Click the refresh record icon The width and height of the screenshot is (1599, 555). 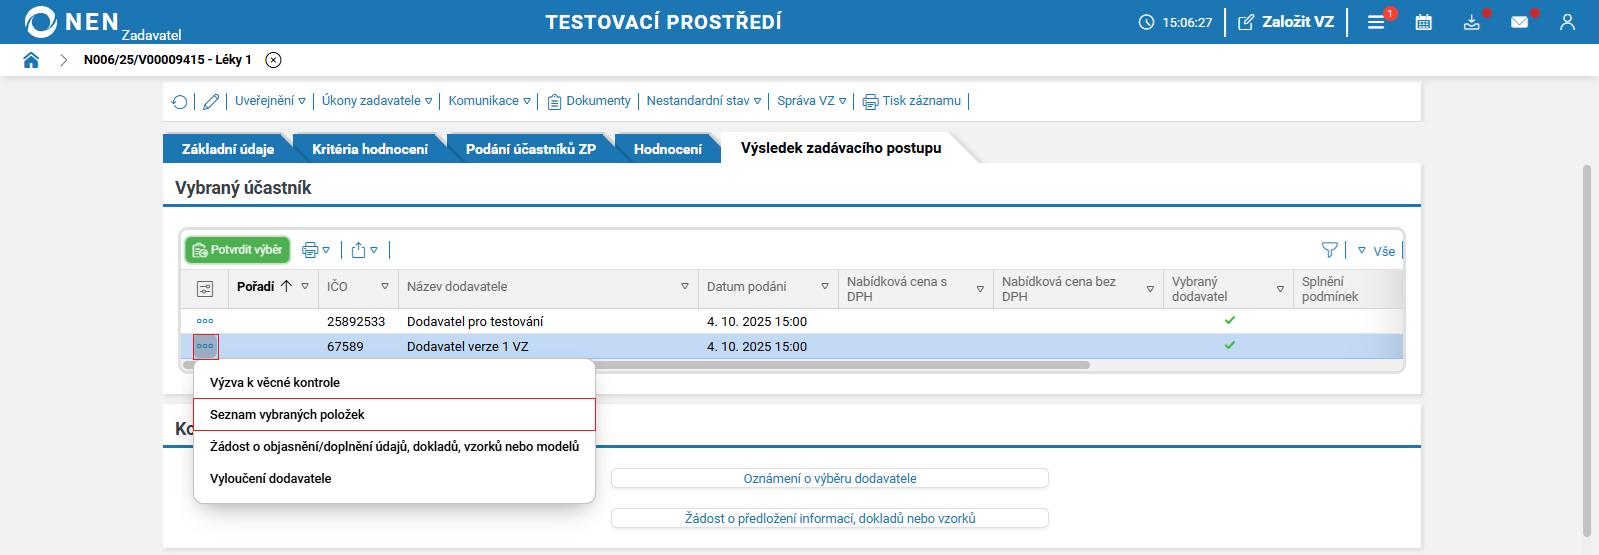pos(180,101)
